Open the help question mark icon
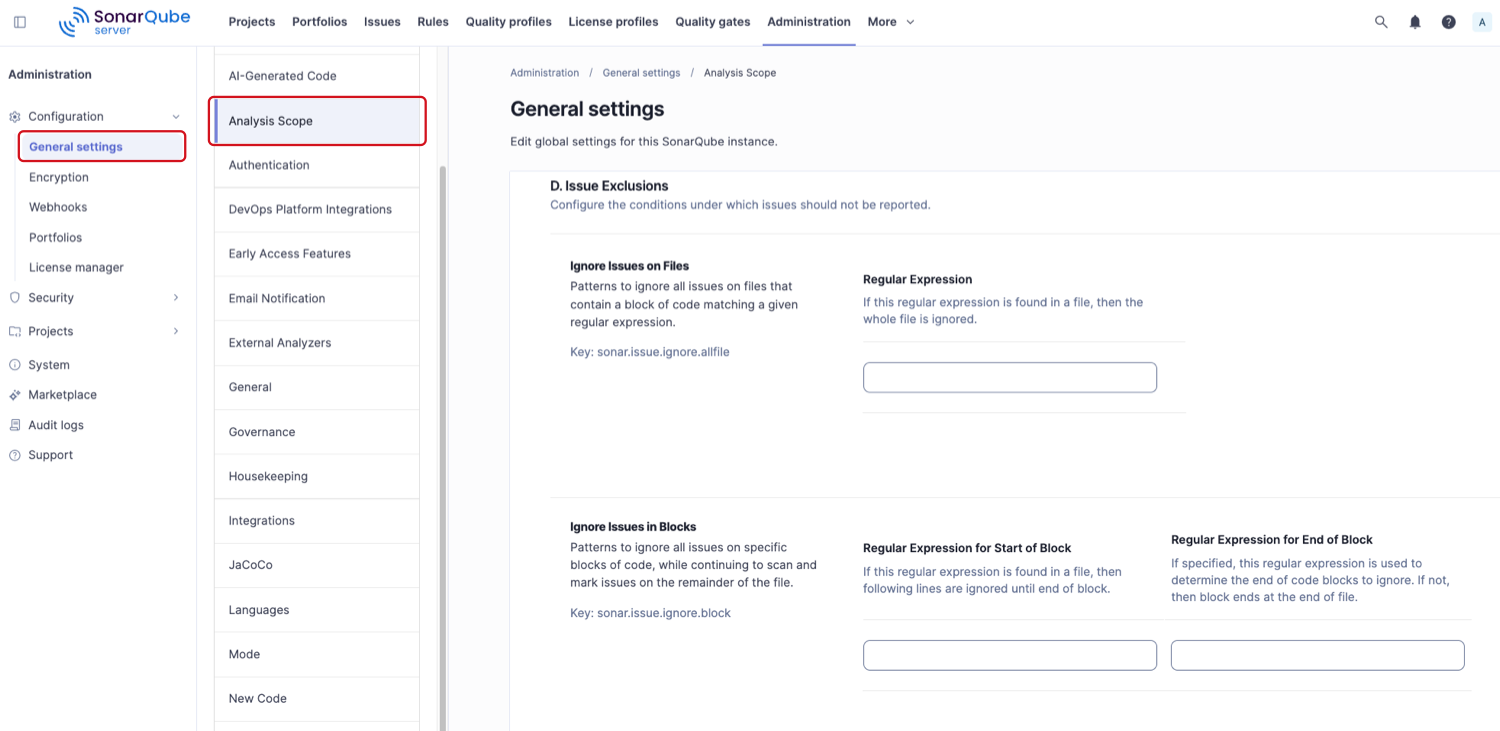The image size is (1500, 731). coord(1448,22)
